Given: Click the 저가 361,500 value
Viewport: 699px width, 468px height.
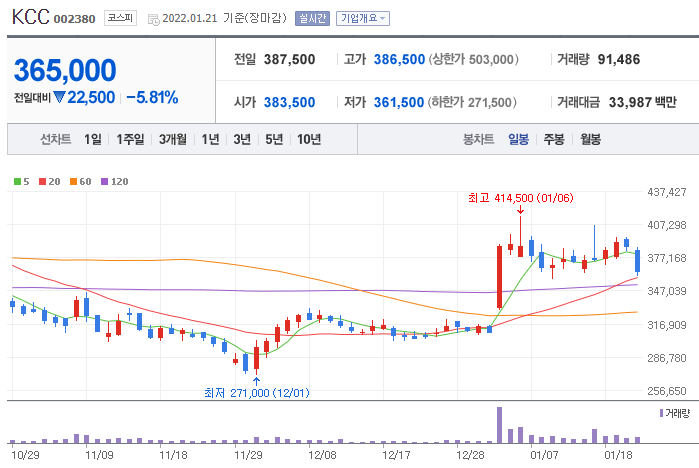Looking at the screenshot, I should click(x=399, y=103).
